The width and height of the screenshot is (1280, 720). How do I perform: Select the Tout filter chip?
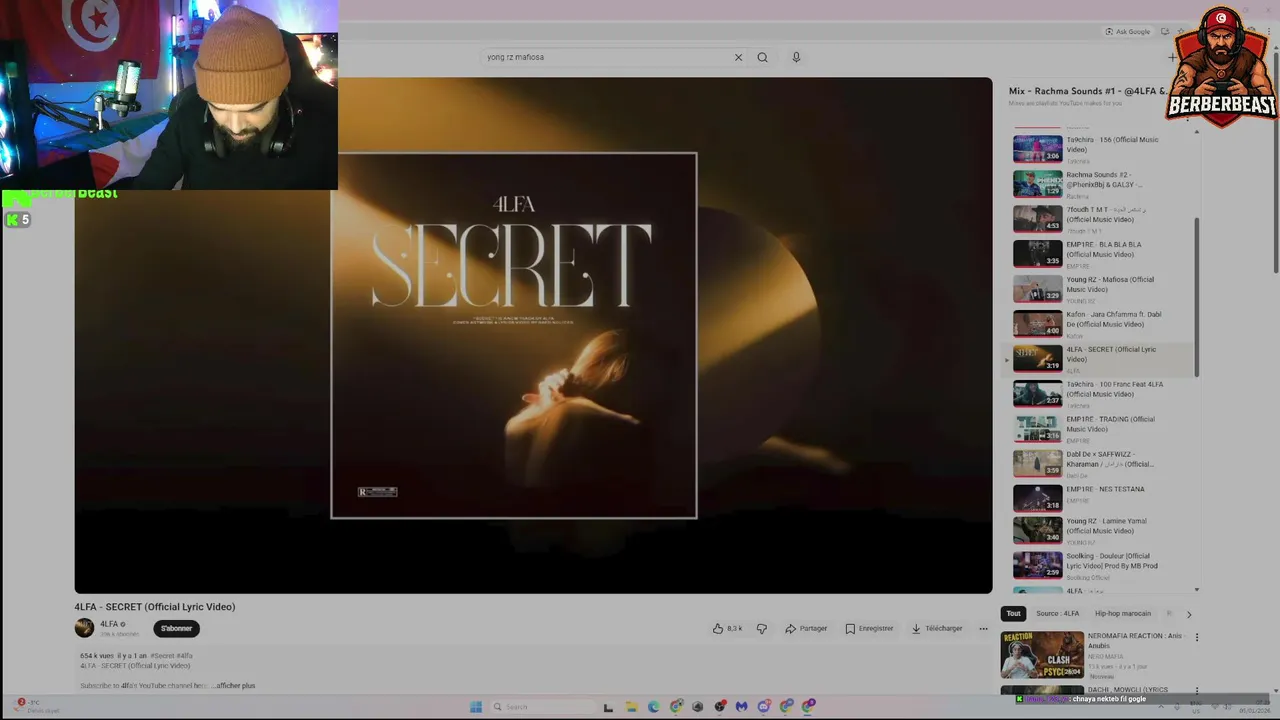tap(1013, 613)
